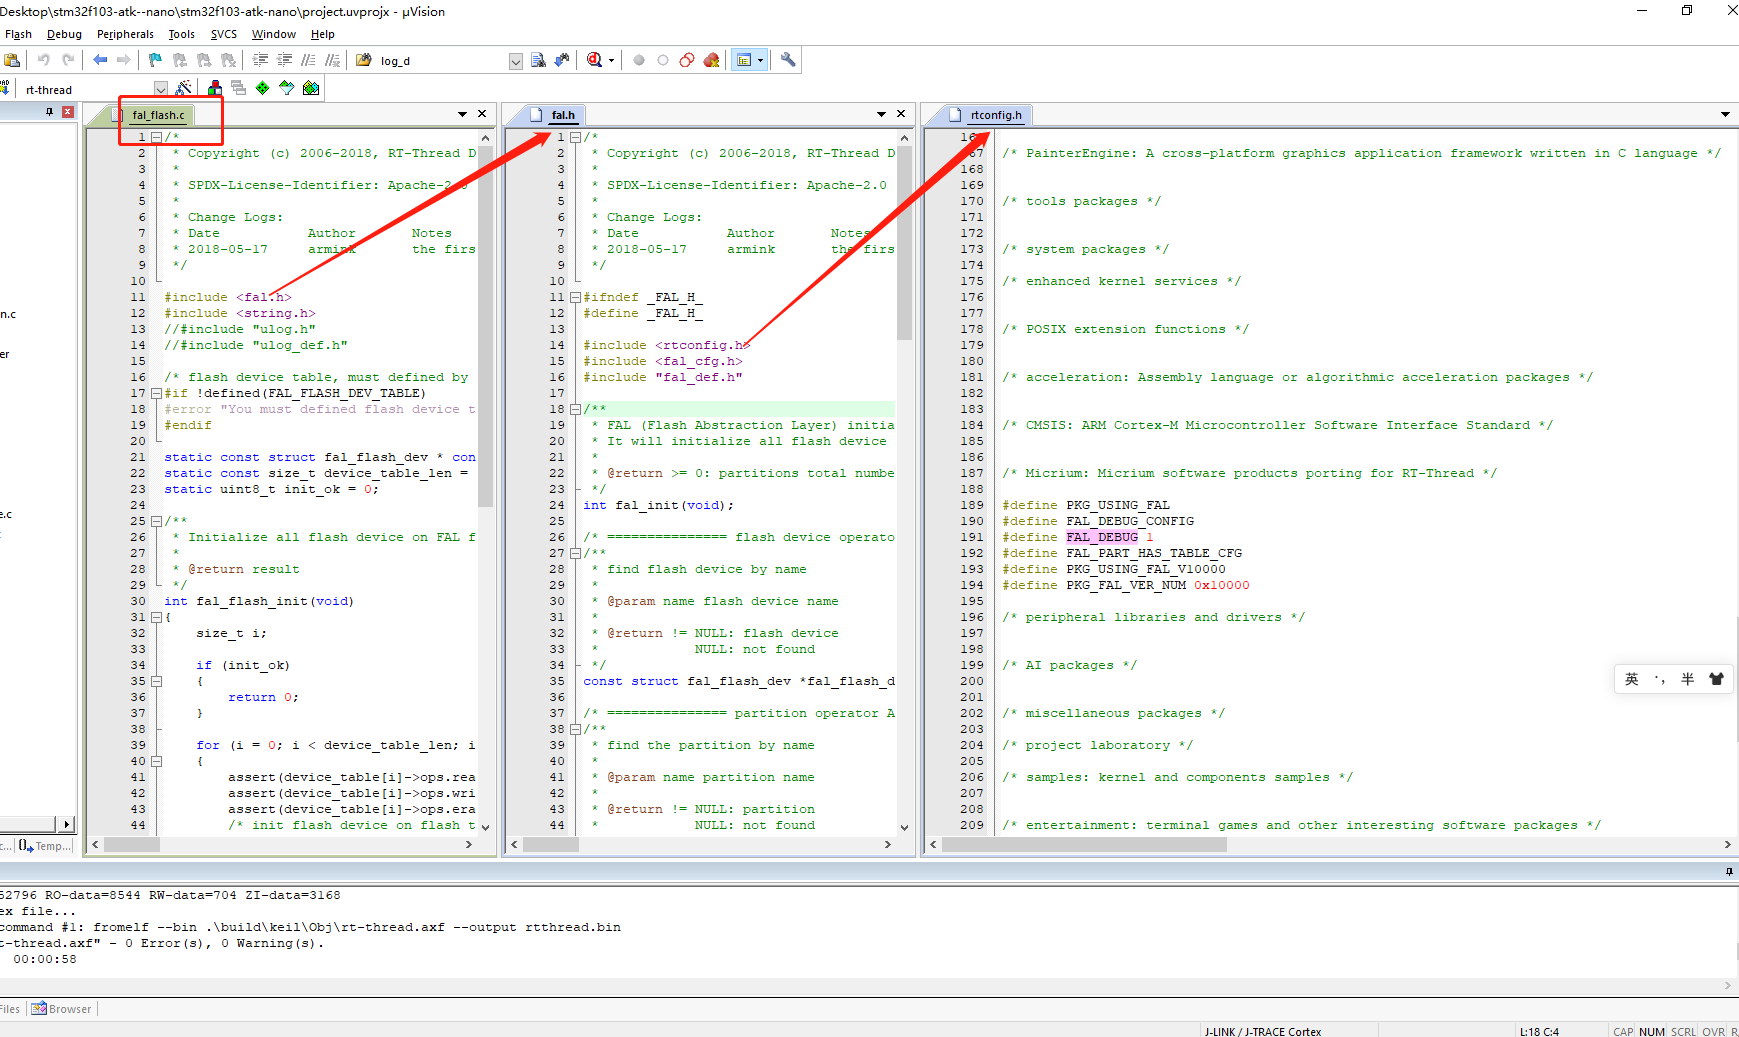Open Options for Target magic wand
This screenshot has width=1739, height=1037.
(x=184, y=88)
